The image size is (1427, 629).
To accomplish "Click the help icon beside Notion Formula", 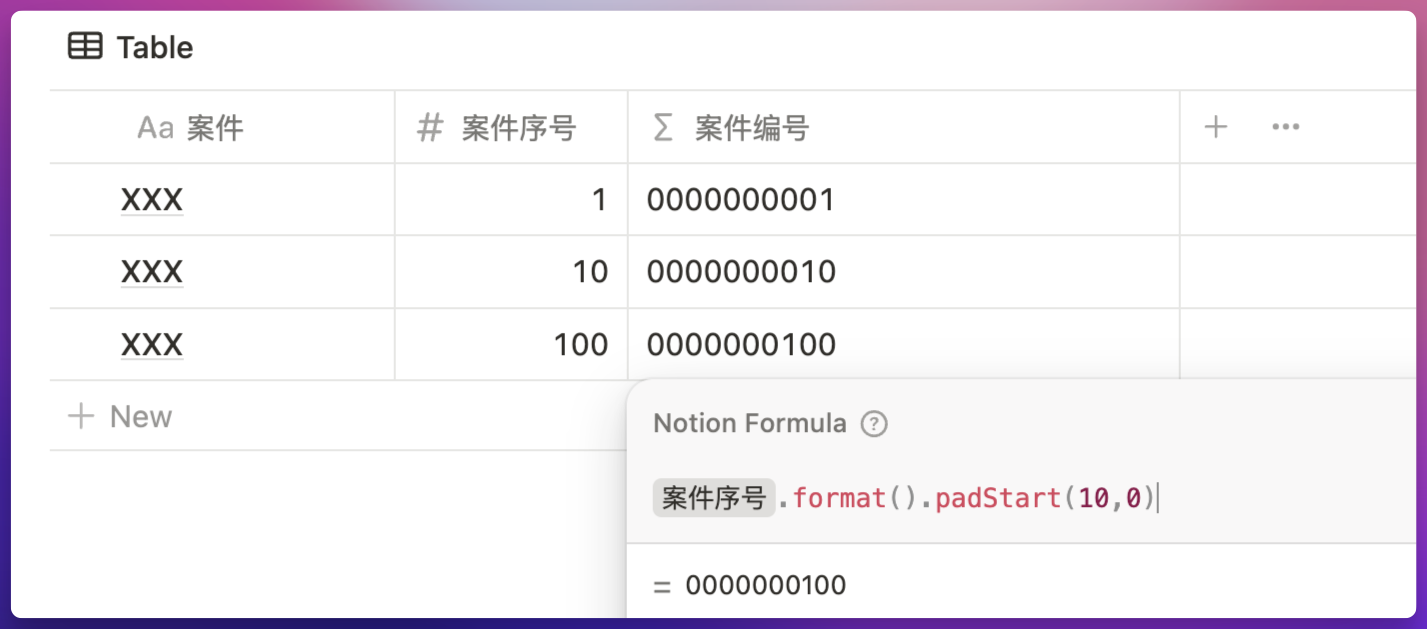I will point(874,424).
